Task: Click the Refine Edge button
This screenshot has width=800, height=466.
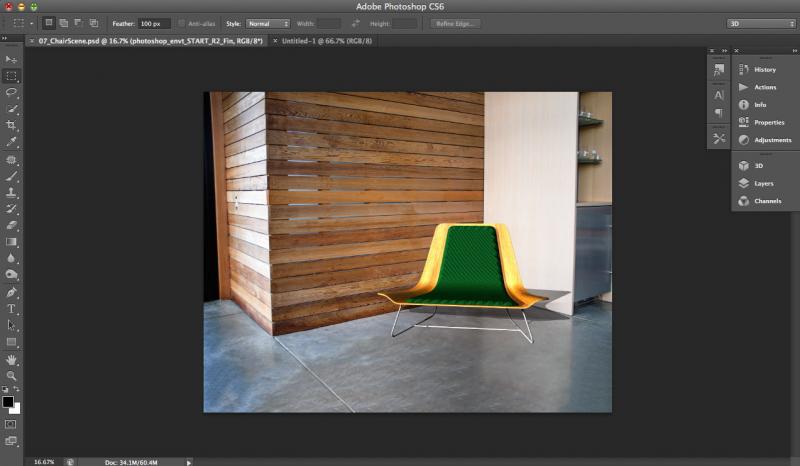Action: tap(454, 23)
